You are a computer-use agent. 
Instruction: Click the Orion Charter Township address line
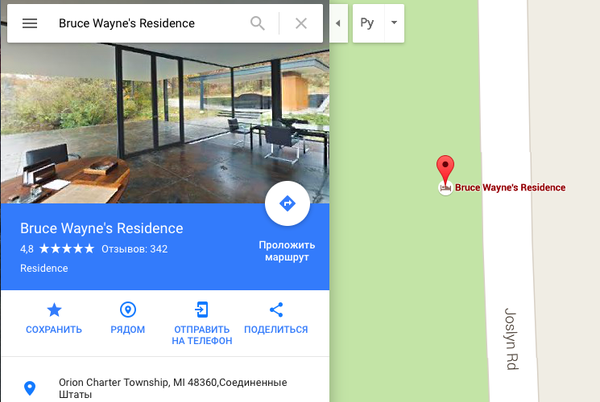(173, 388)
